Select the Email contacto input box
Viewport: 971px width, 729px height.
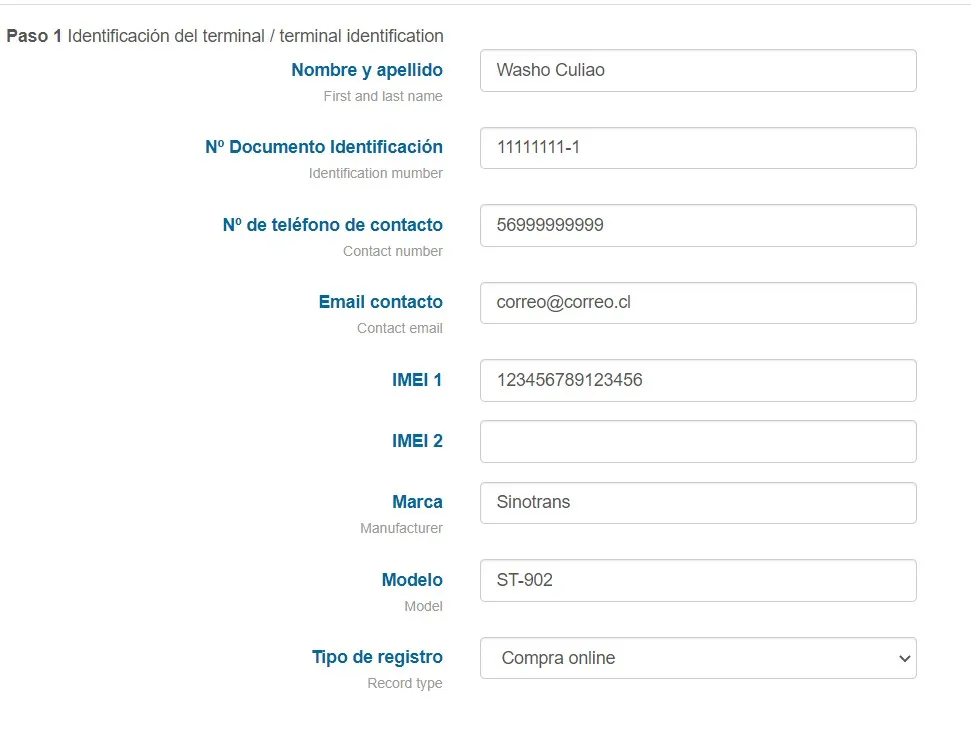pyautogui.click(x=698, y=303)
